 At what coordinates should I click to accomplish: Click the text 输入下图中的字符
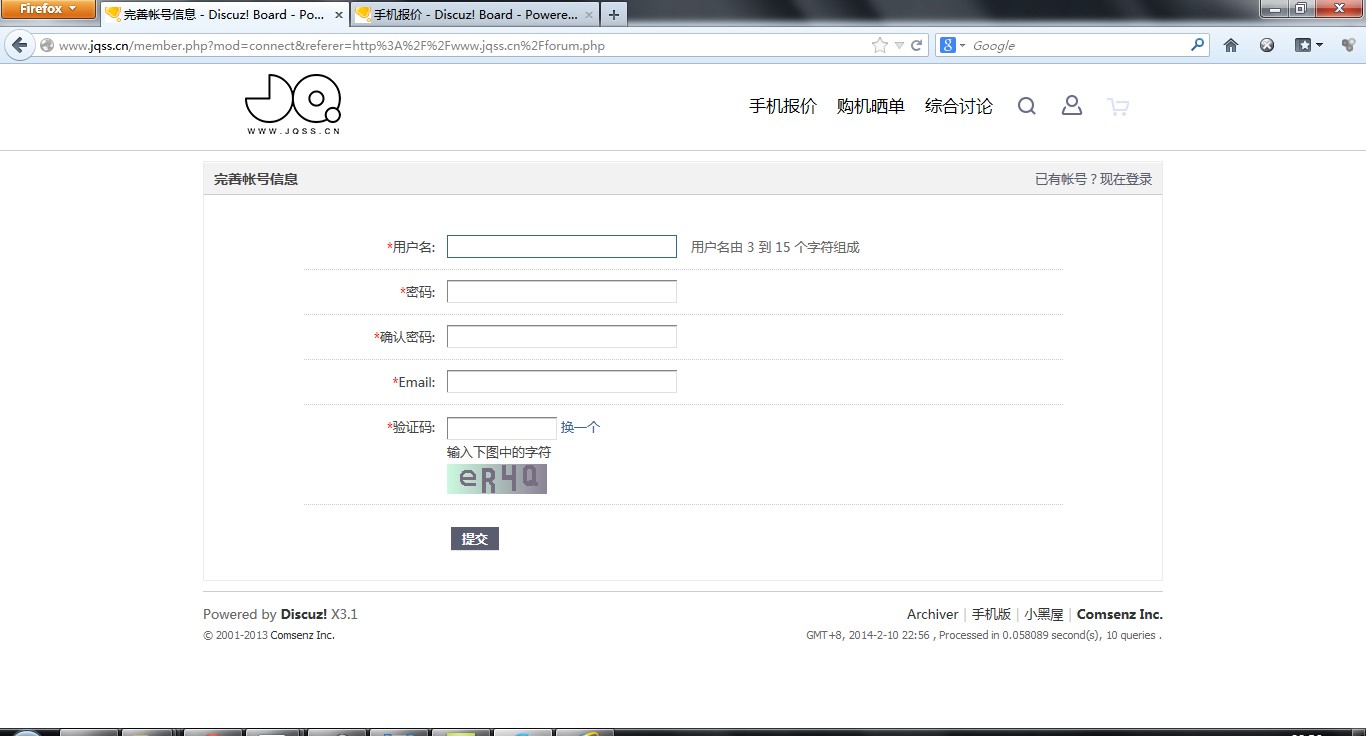pyautogui.click(x=499, y=452)
